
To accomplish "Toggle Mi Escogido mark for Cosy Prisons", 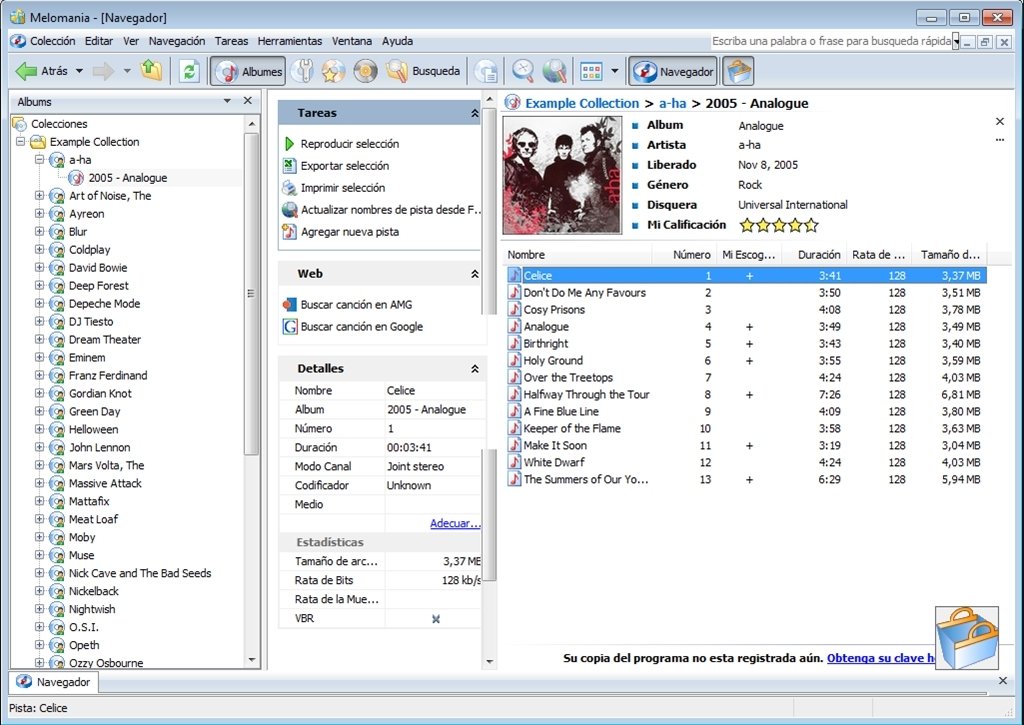I will 749,310.
